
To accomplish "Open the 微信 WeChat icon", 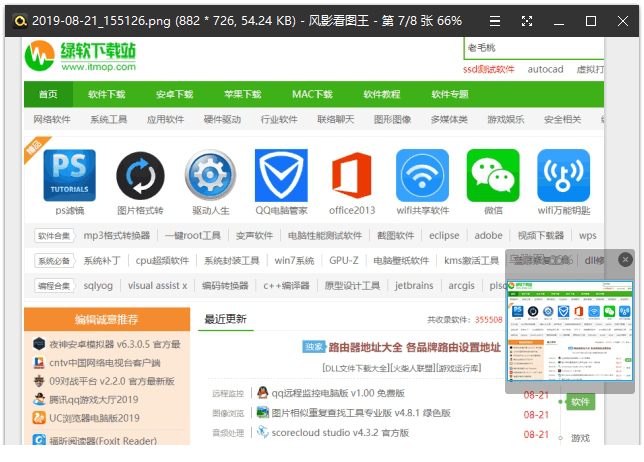I will [493, 175].
